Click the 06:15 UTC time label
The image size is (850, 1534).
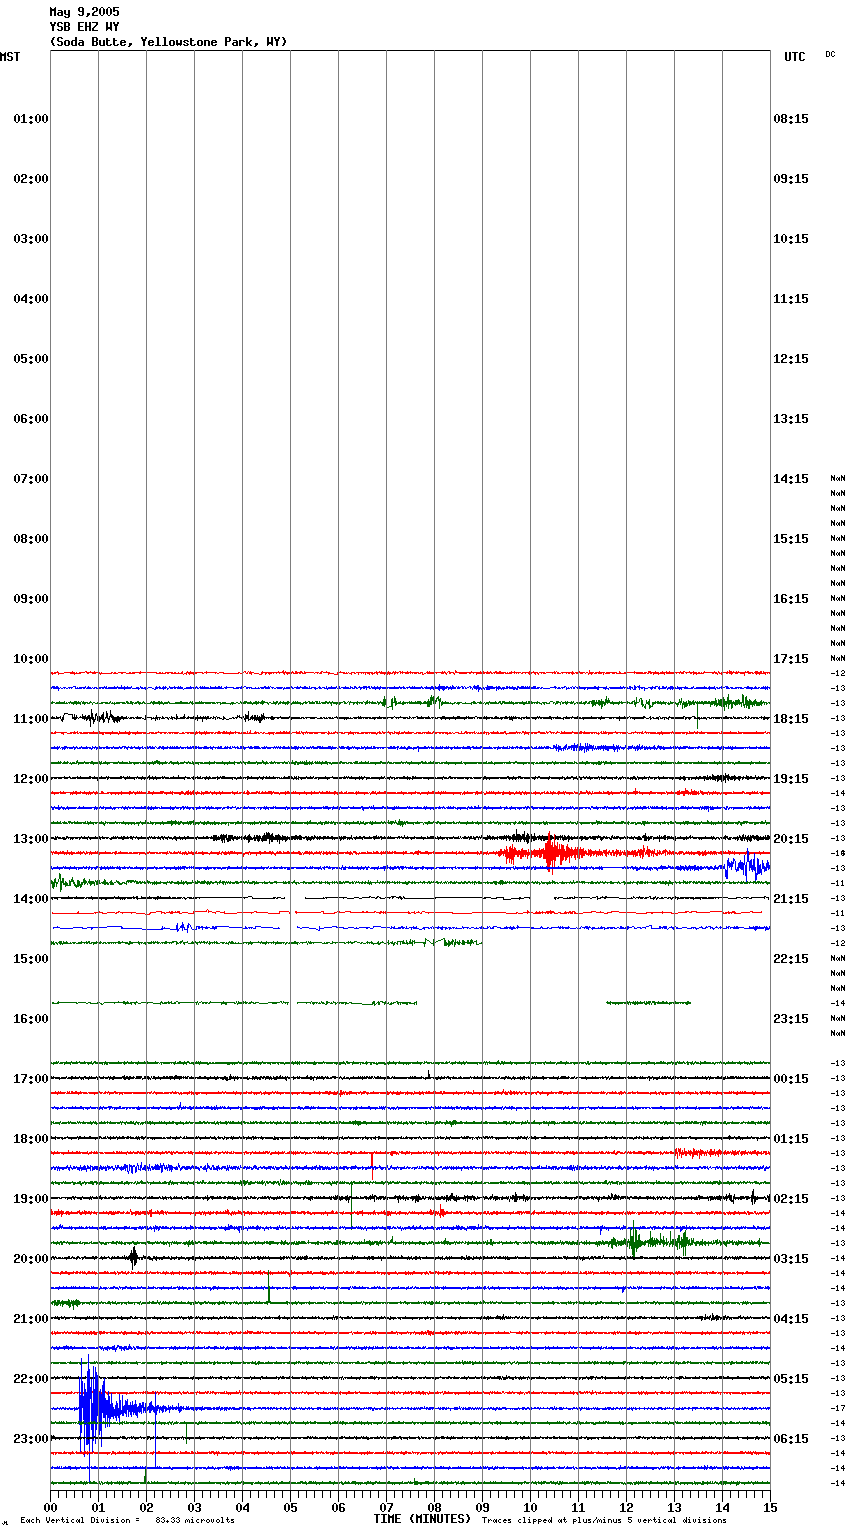tap(791, 1439)
